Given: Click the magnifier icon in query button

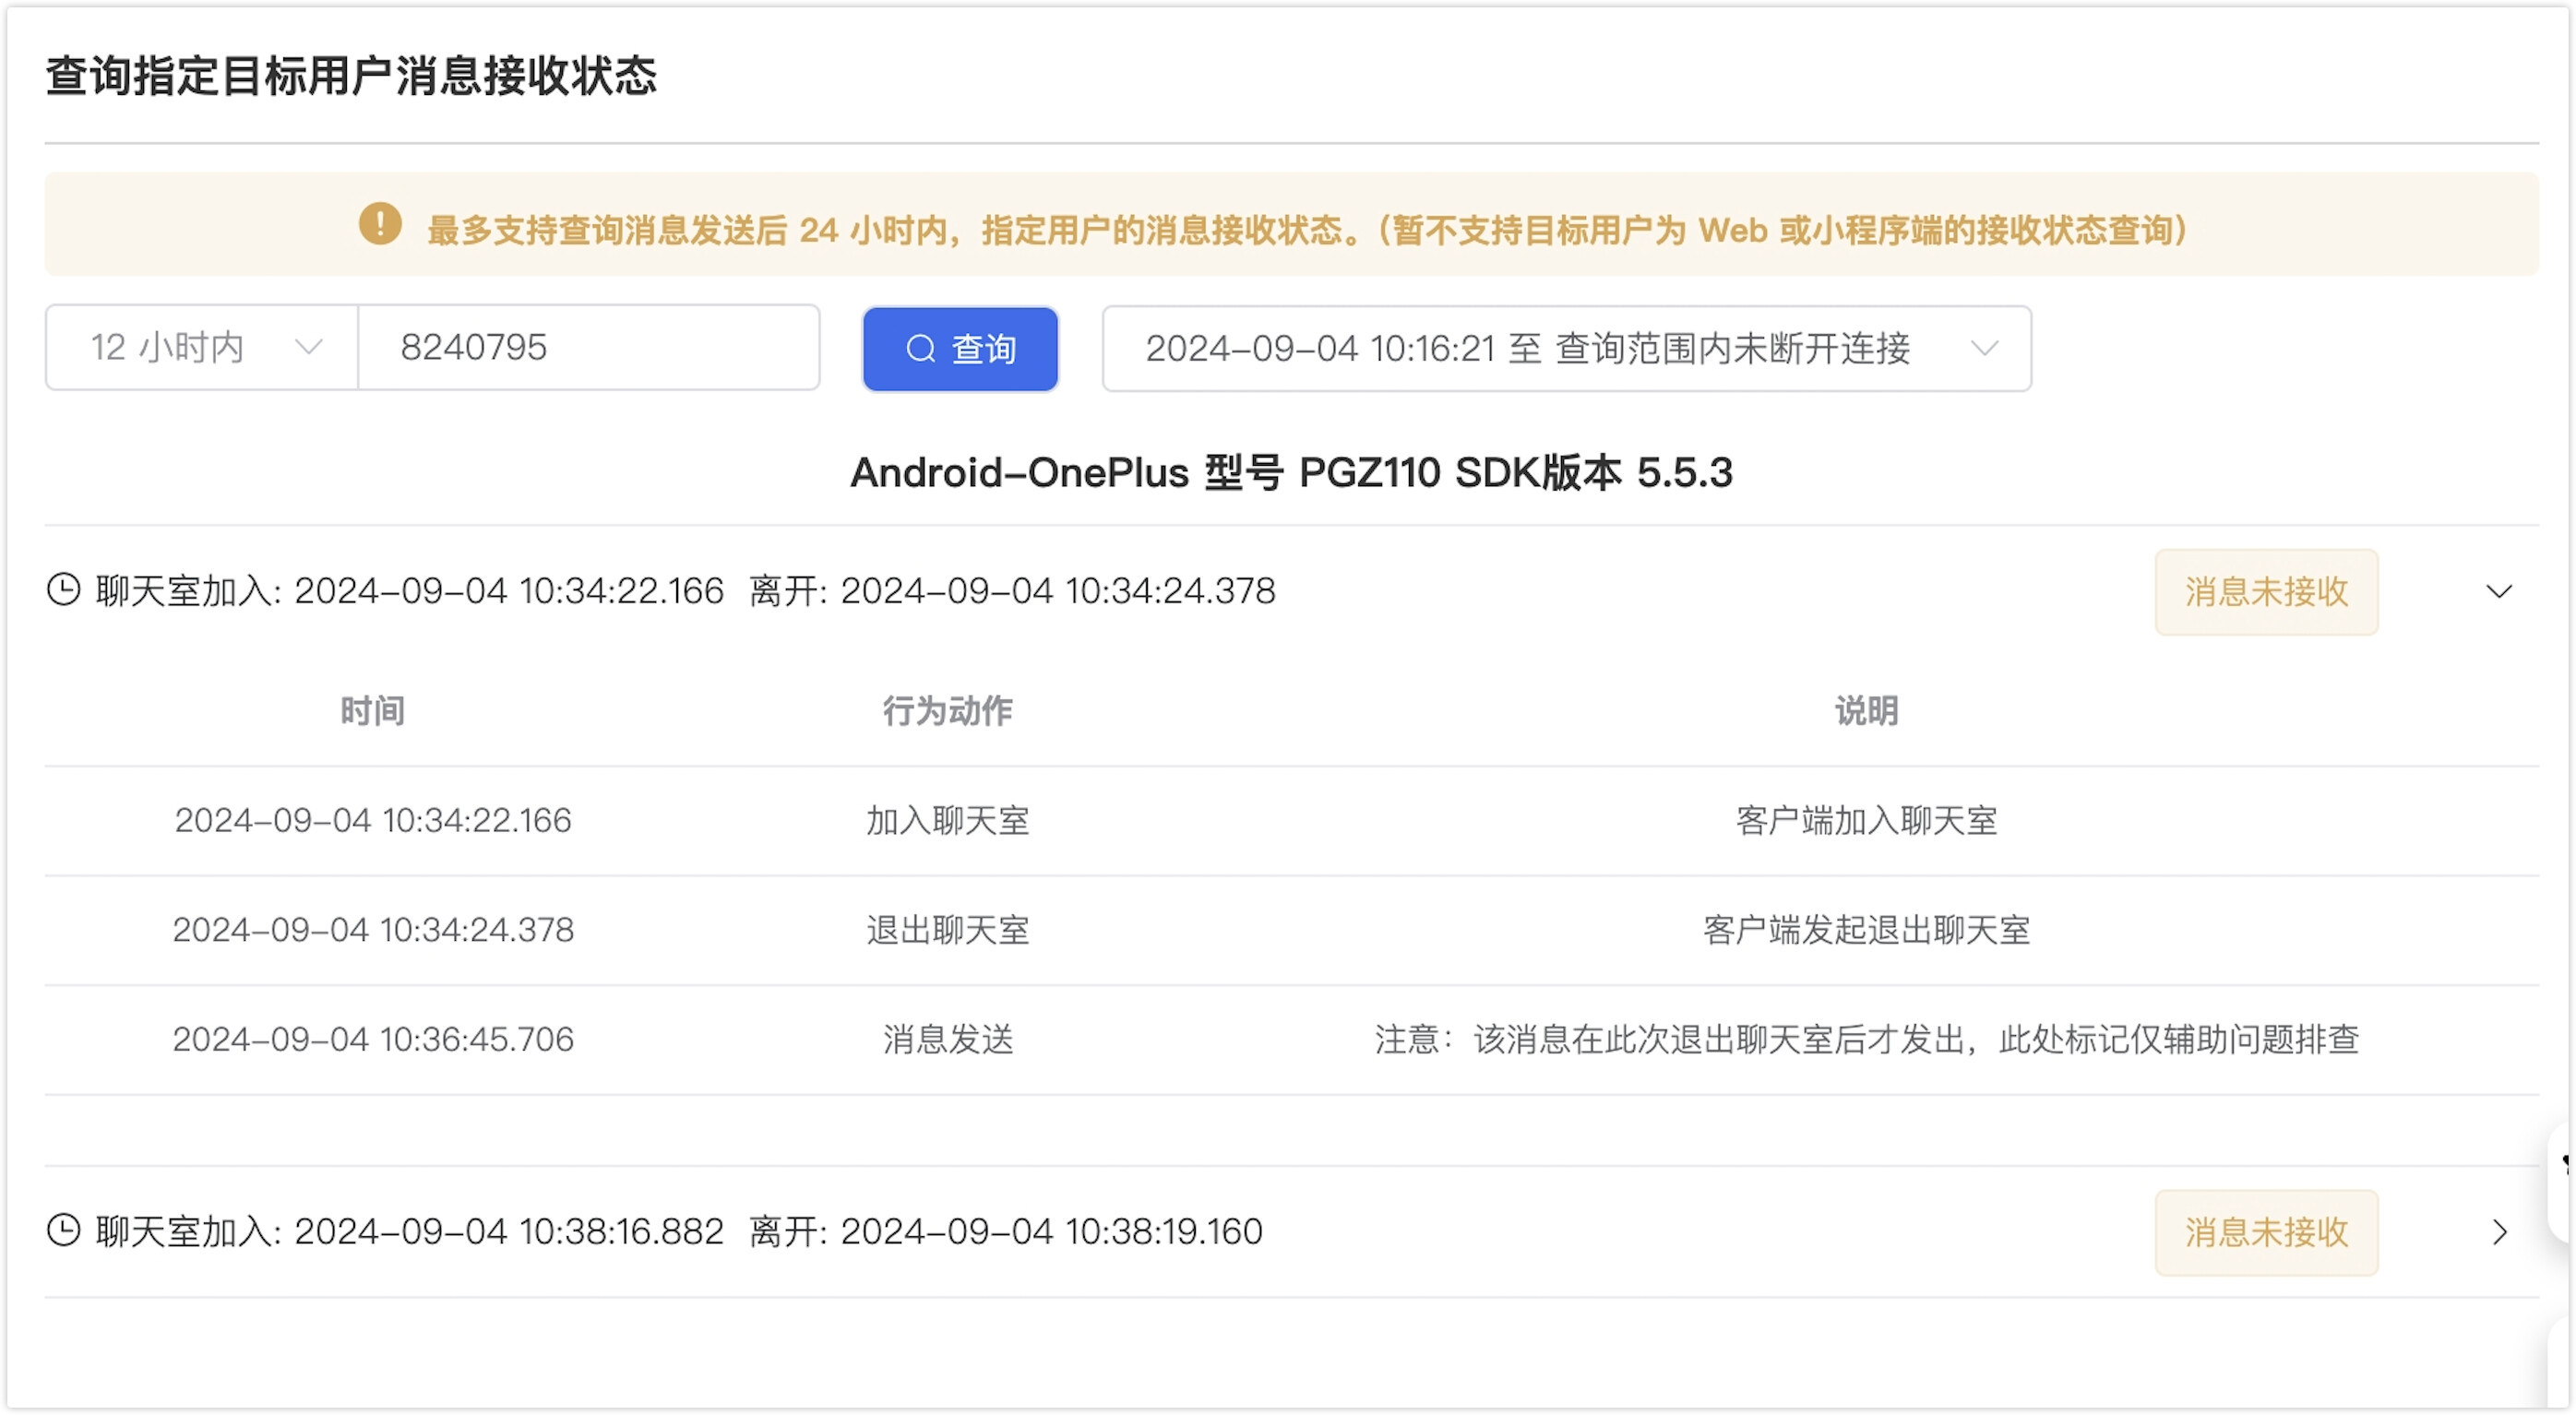Looking at the screenshot, I should pos(920,349).
